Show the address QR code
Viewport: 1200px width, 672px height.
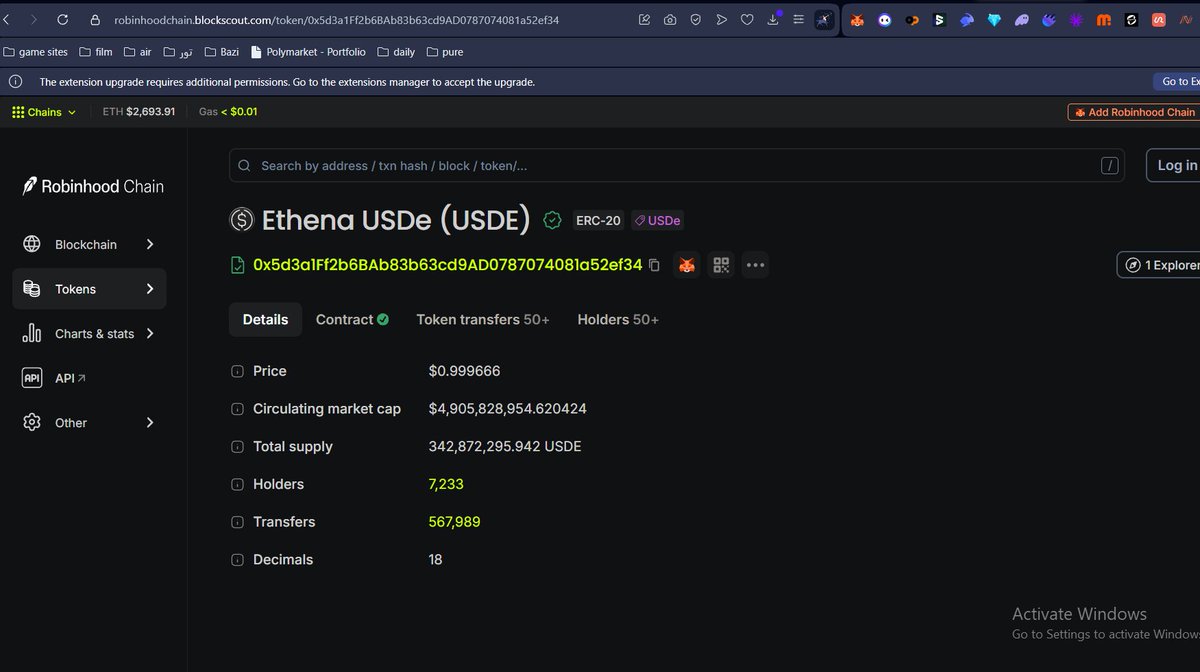(x=720, y=265)
